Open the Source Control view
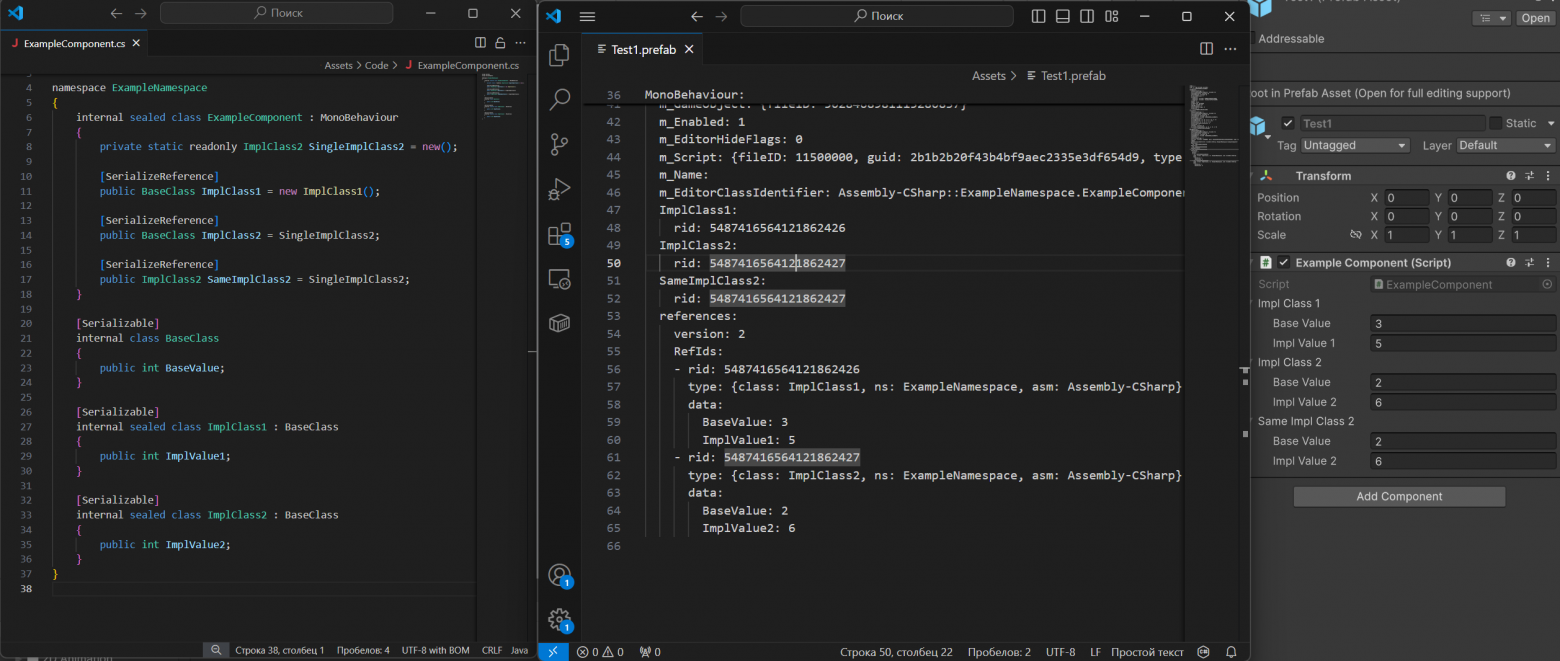The image size is (1560, 661). click(x=559, y=144)
